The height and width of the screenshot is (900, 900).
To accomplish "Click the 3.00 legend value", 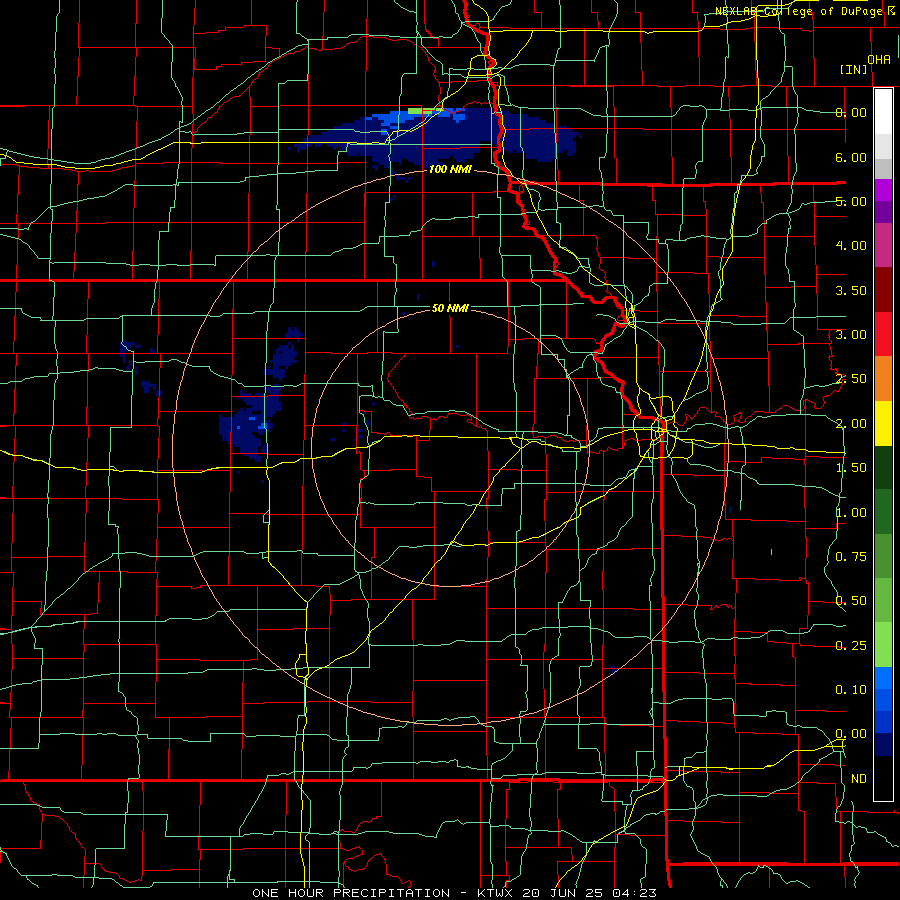I will (x=851, y=335).
